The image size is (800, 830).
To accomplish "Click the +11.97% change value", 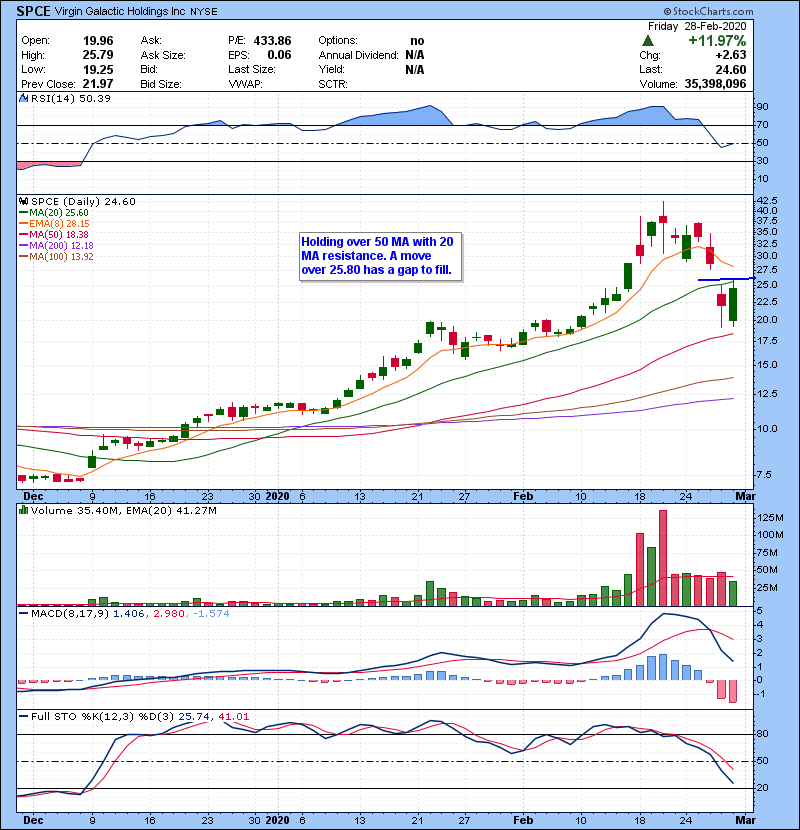I will coord(717,40).
